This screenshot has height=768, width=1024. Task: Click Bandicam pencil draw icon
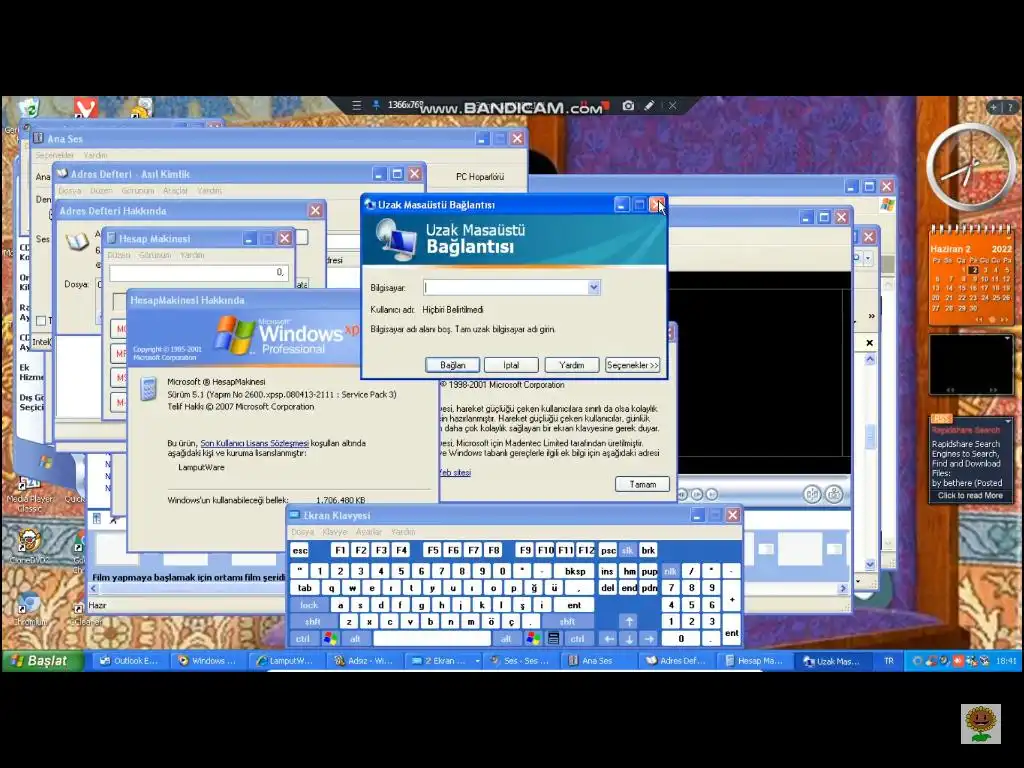[x=649, y=106]
